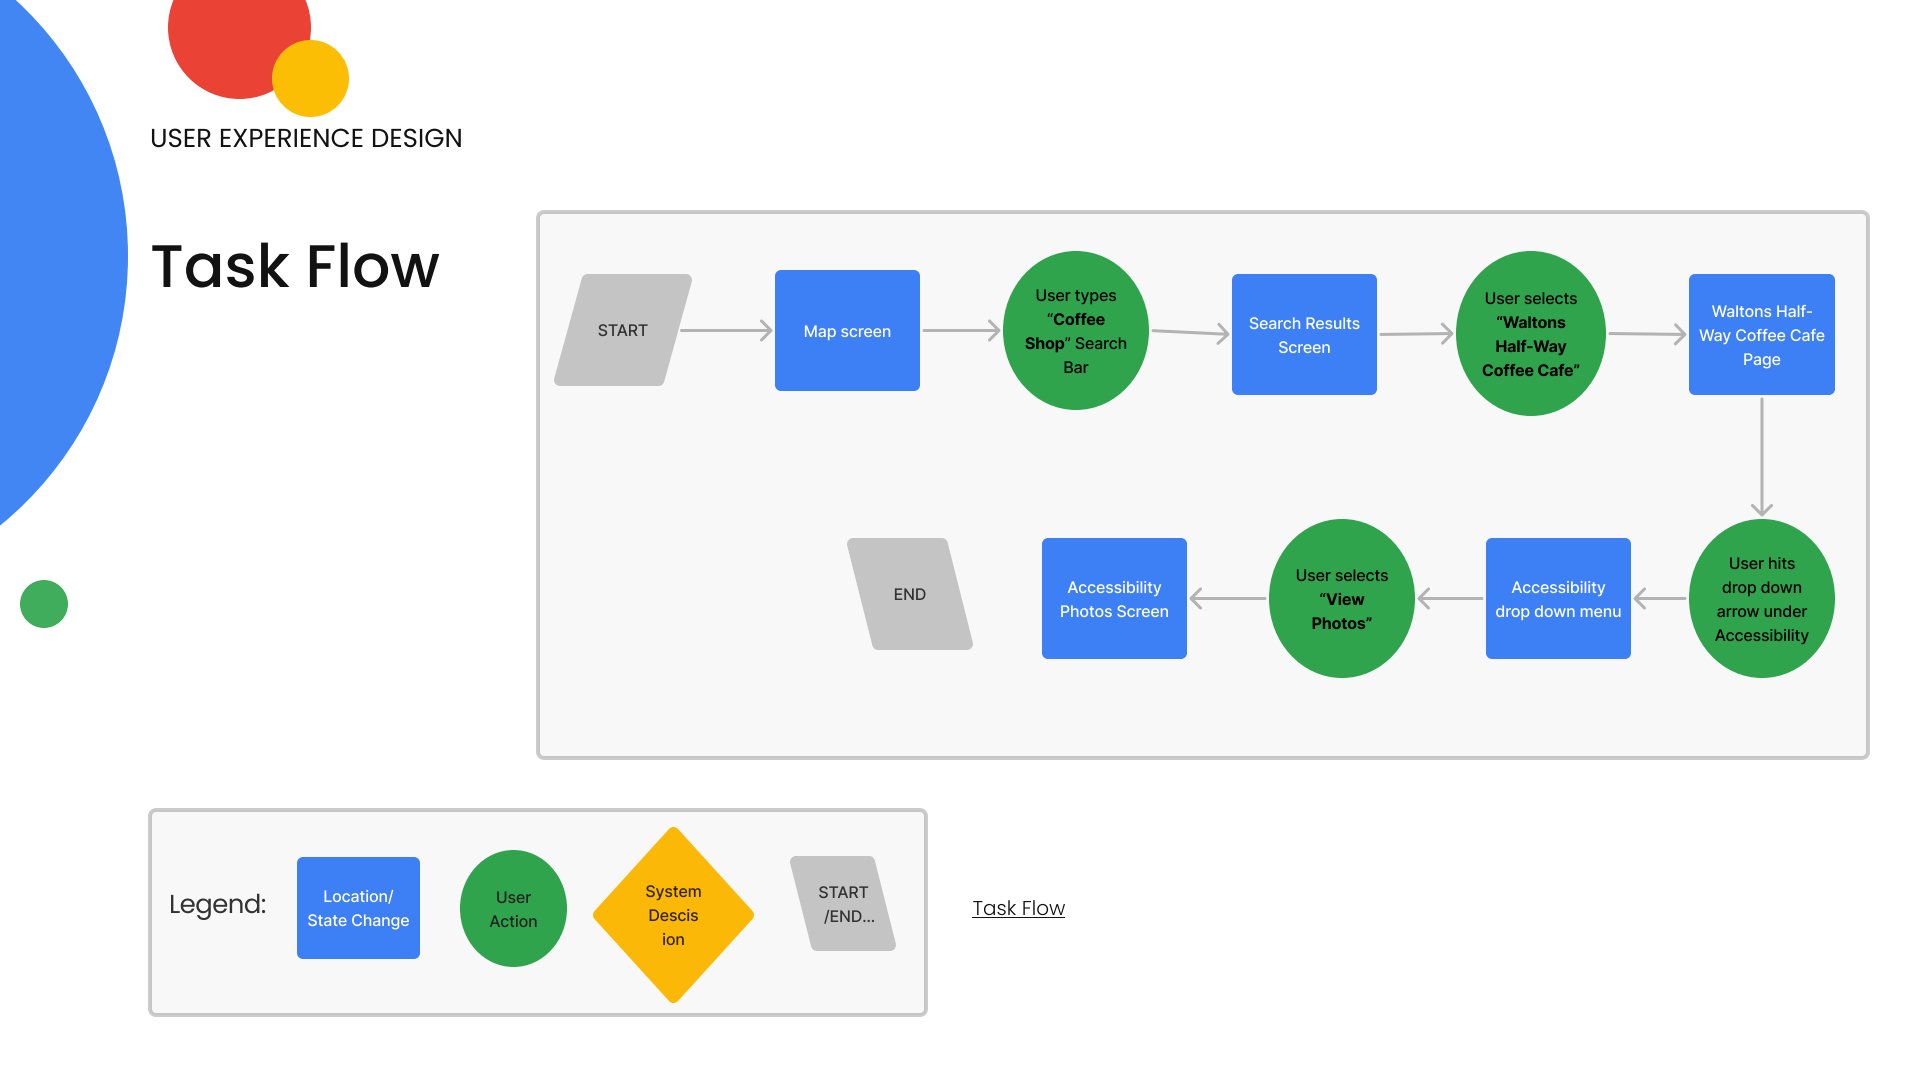Select the Accessibility drop down menu box
1920x1080 pixels.
[1558, 598]
